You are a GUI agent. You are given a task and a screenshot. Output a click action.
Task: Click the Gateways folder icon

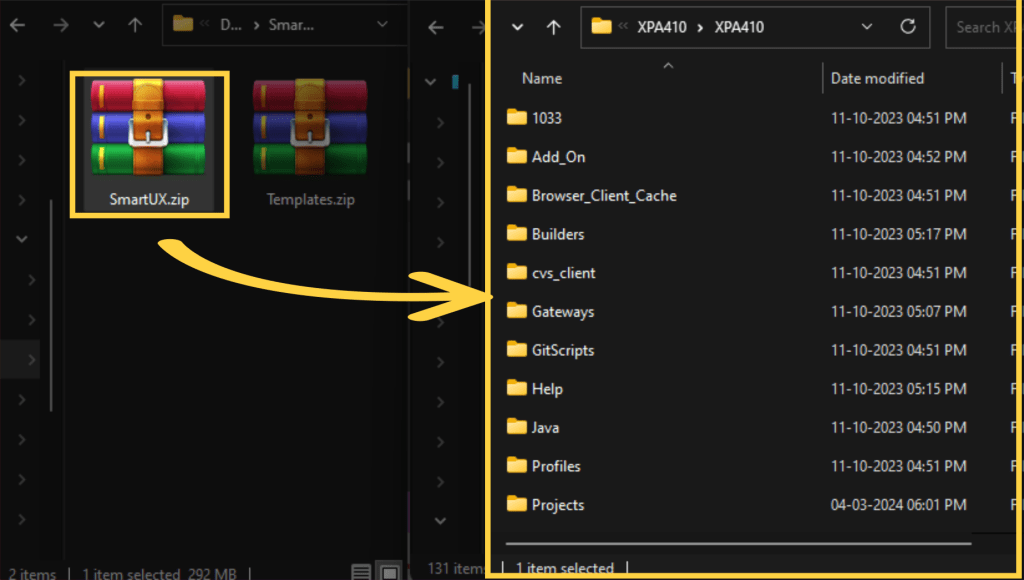(x=516, y=311)
